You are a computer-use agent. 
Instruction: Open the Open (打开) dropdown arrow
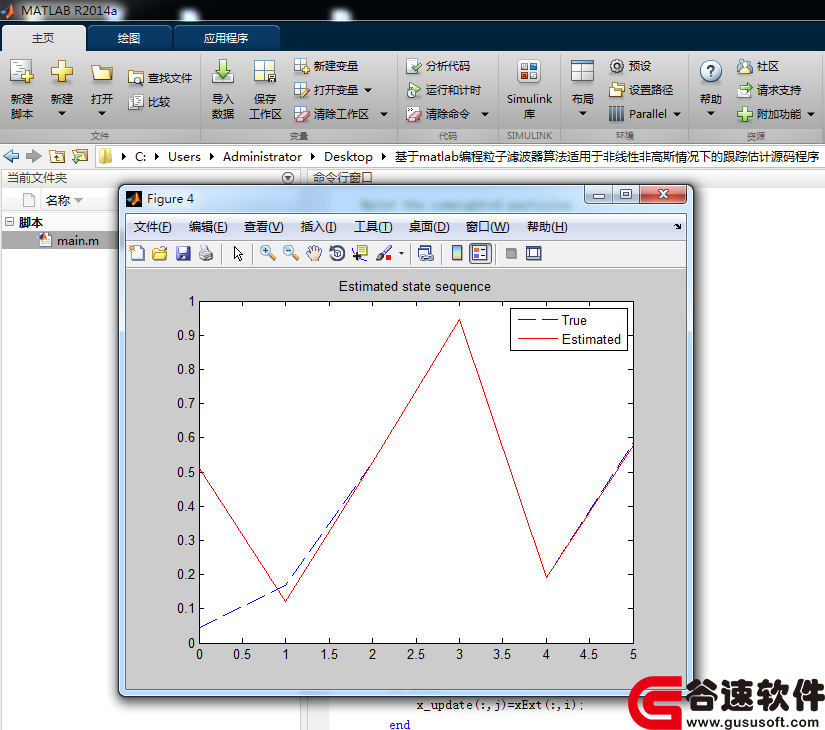102,113
